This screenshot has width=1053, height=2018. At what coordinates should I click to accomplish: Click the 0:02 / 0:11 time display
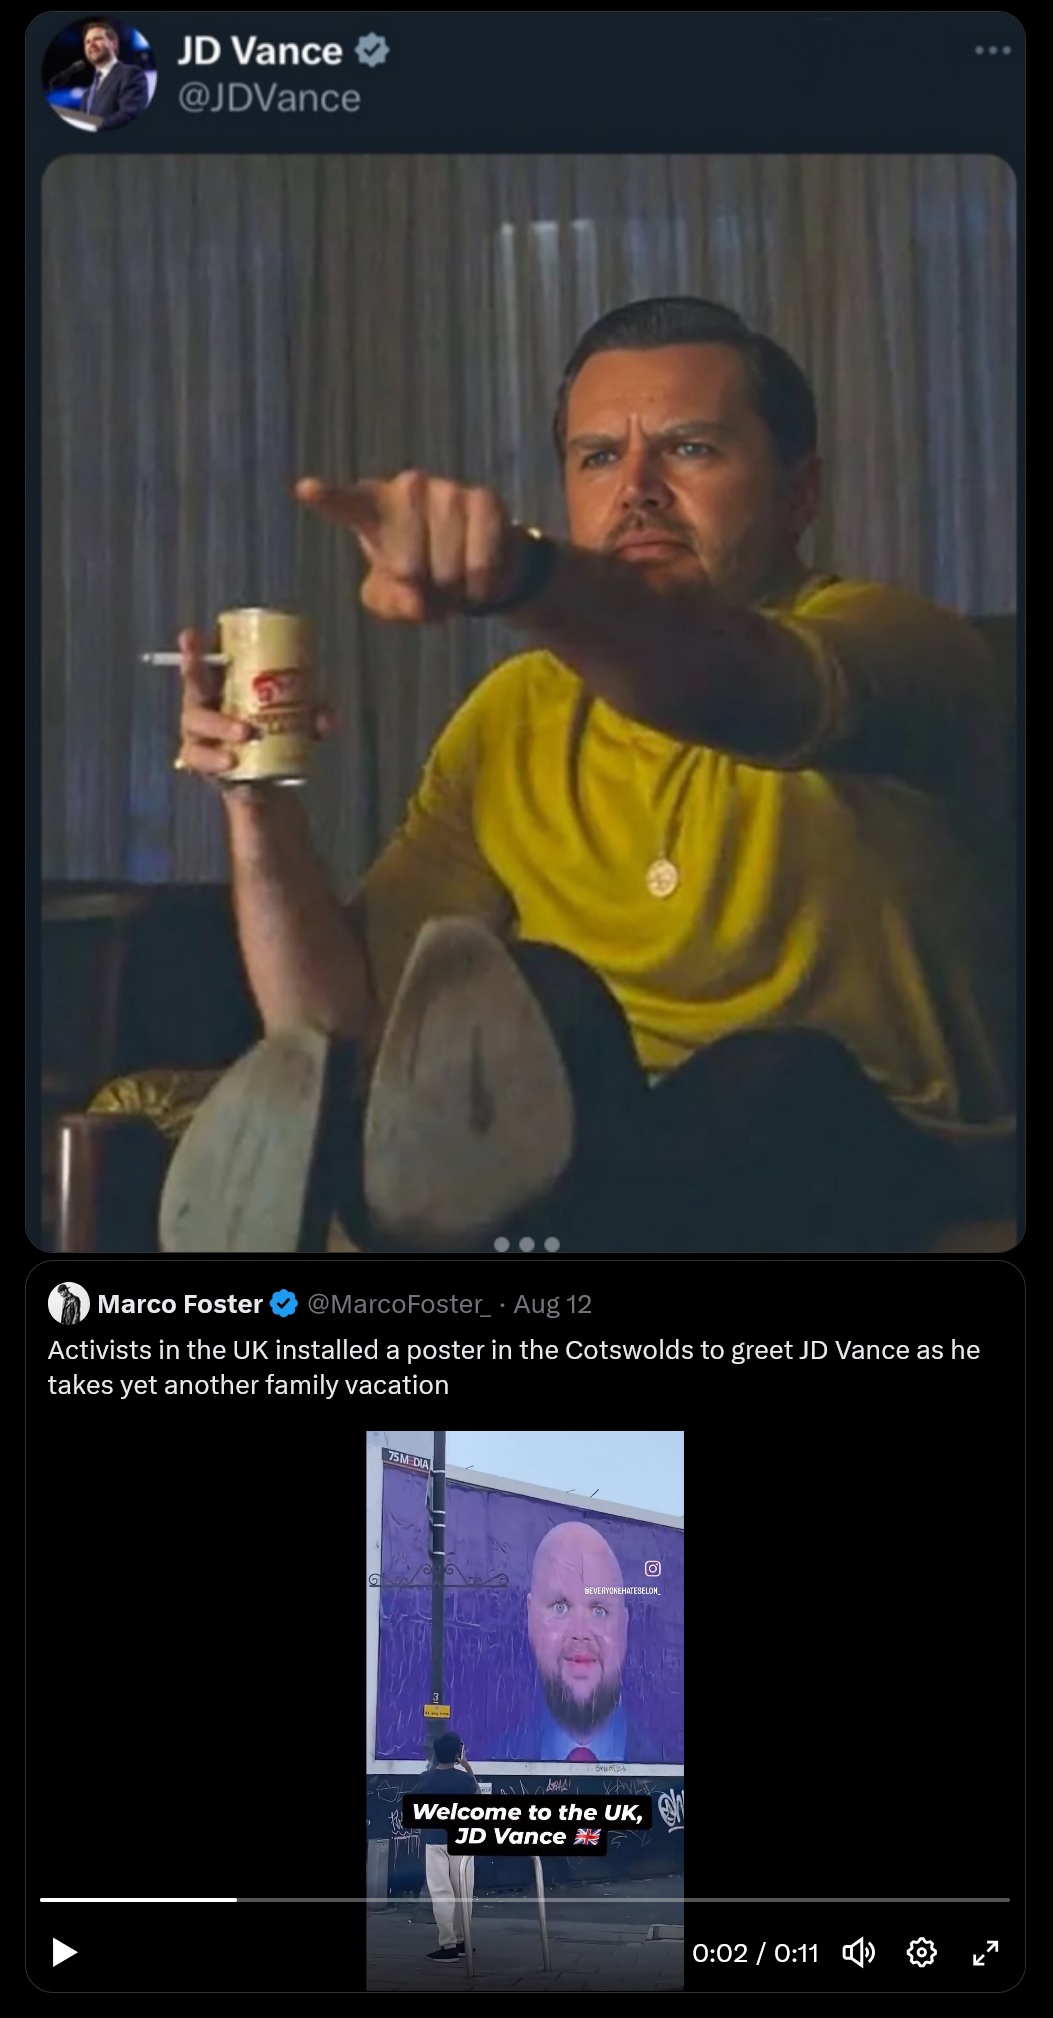[x=755, y=1953]
